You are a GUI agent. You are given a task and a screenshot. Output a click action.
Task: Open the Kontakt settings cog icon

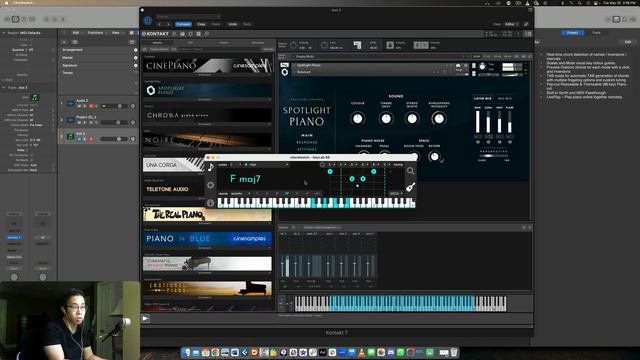click(x=191, y=34)
